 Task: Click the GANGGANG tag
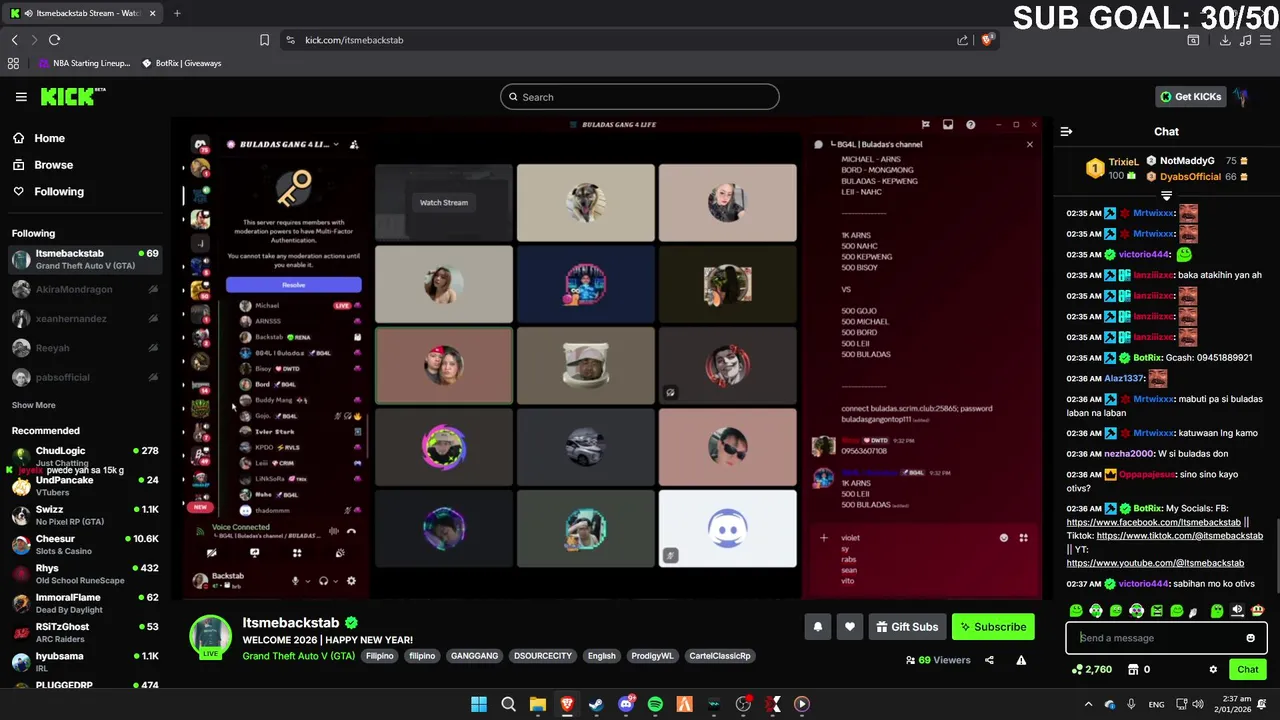tap(474, 656)
